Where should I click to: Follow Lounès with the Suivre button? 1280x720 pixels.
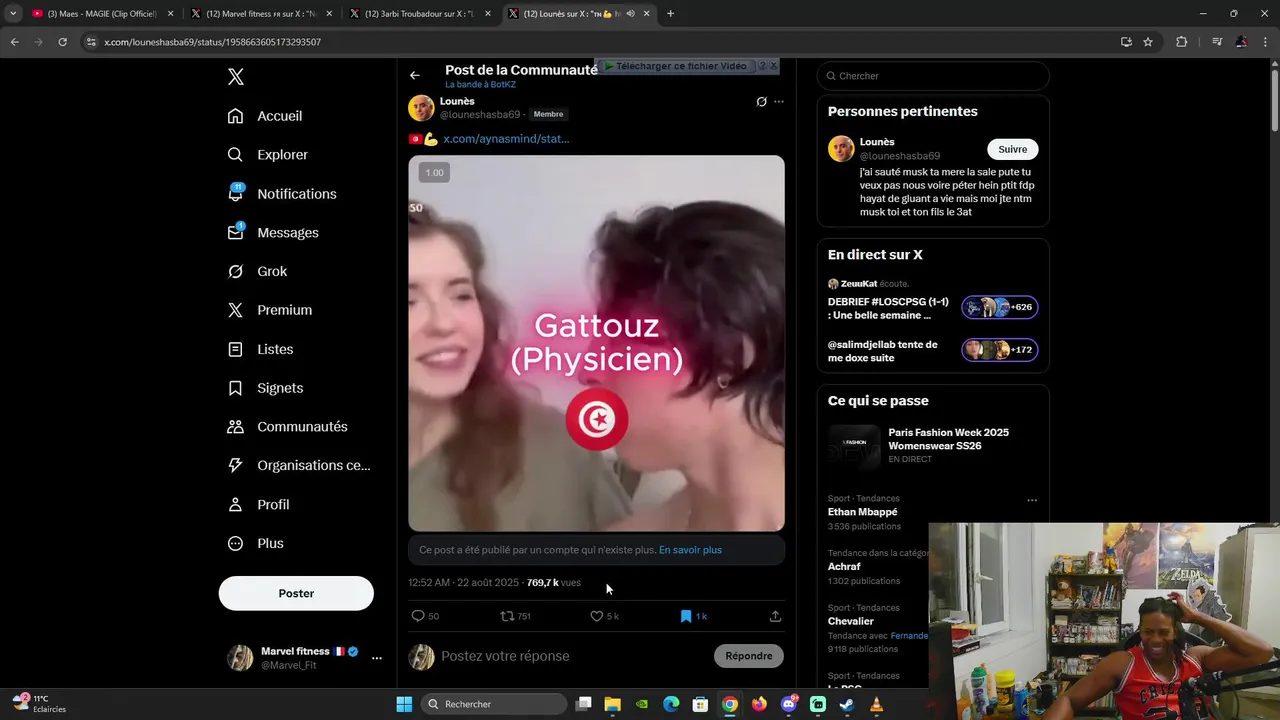[x=1013, y=149]
